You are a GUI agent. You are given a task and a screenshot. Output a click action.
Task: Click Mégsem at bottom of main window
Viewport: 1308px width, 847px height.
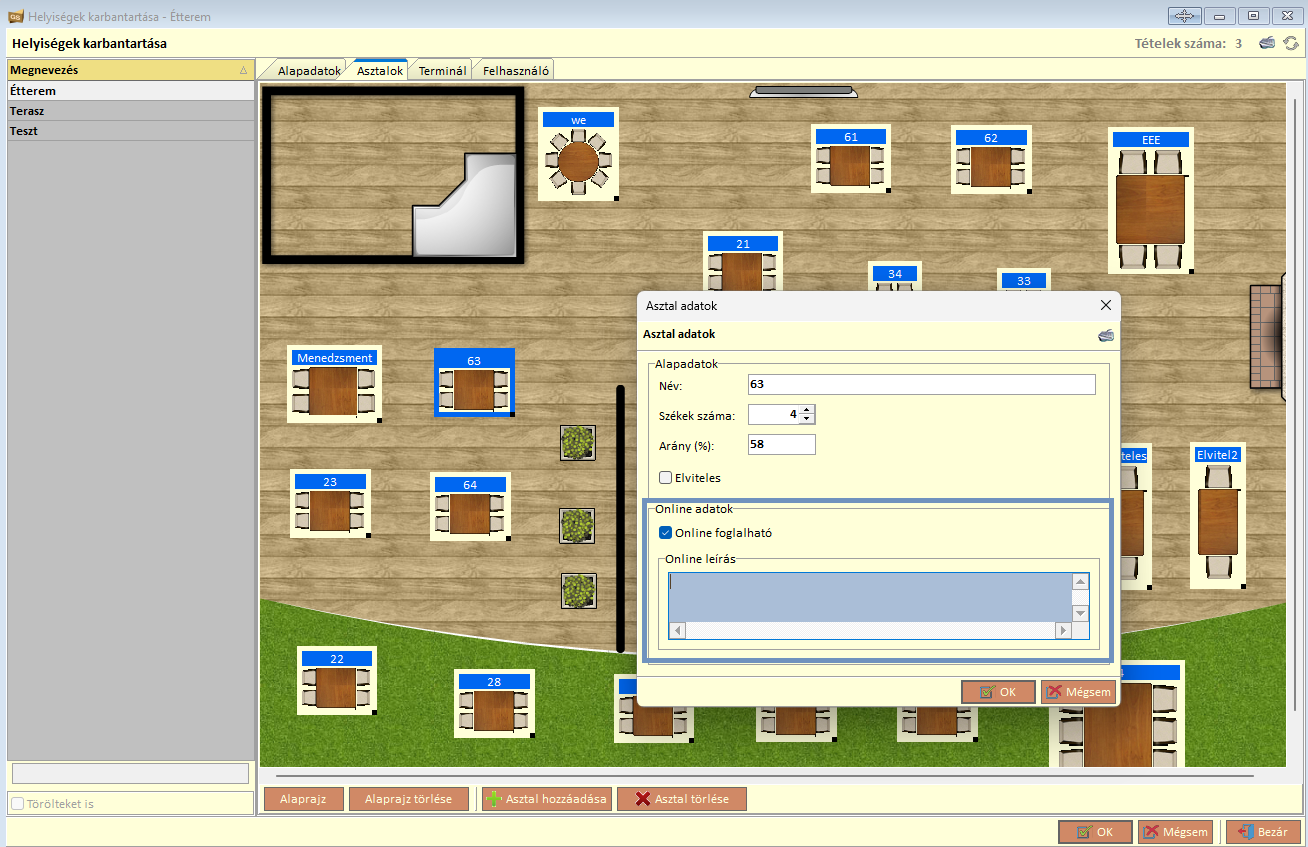coord(1175,832)
